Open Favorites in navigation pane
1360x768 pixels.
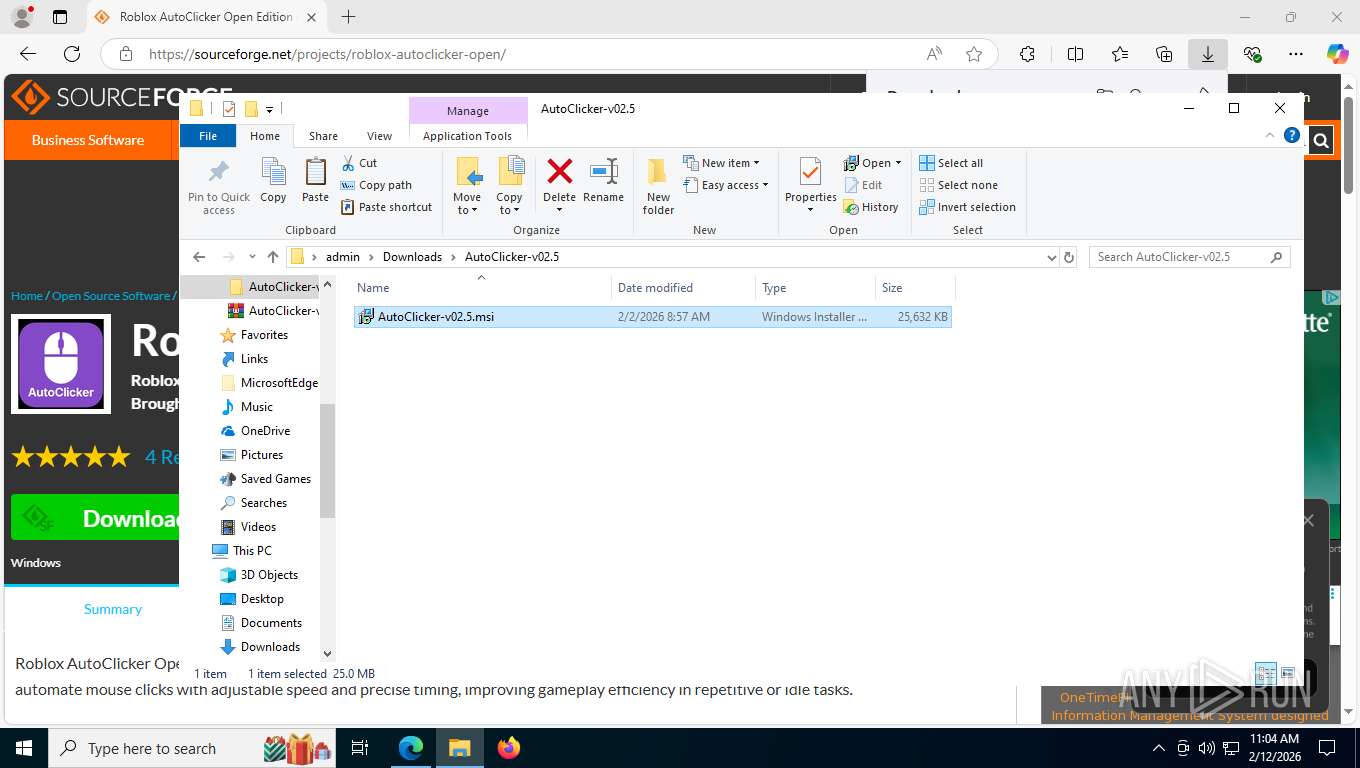264,335
